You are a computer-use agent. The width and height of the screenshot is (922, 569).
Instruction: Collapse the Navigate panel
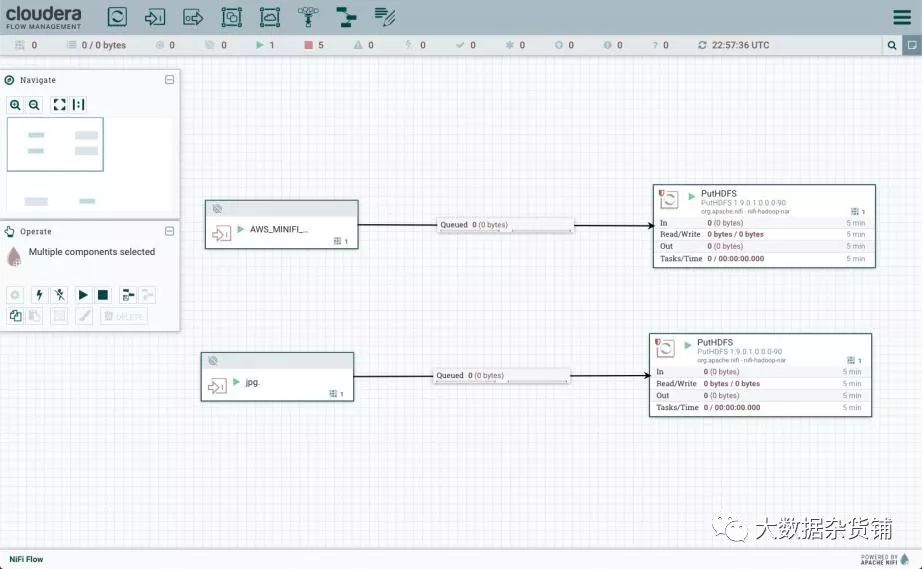pyautogui.click(x=169, y=79)
